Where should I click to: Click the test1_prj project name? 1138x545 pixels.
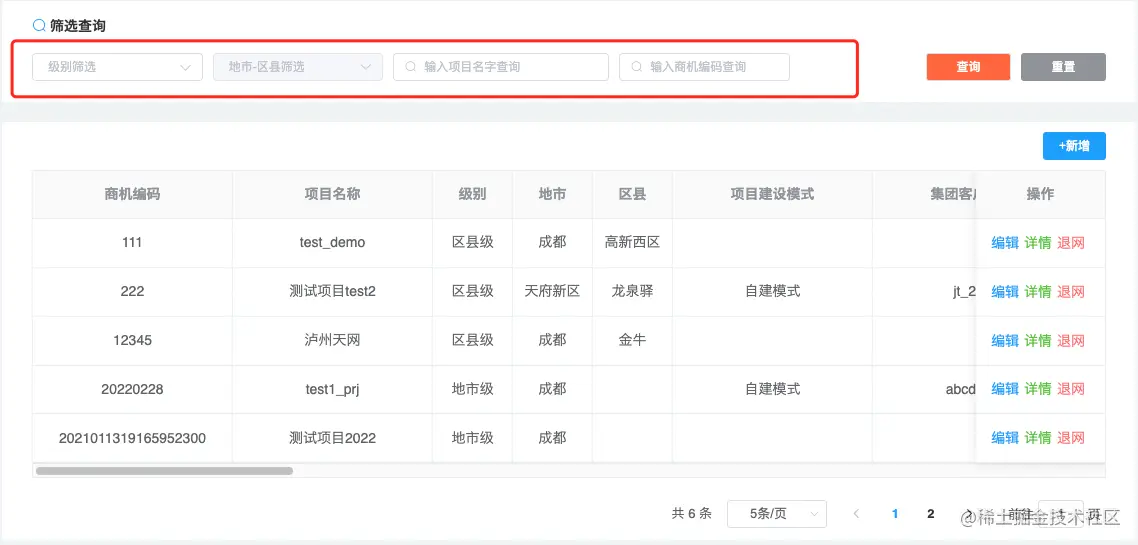(332, 389)
